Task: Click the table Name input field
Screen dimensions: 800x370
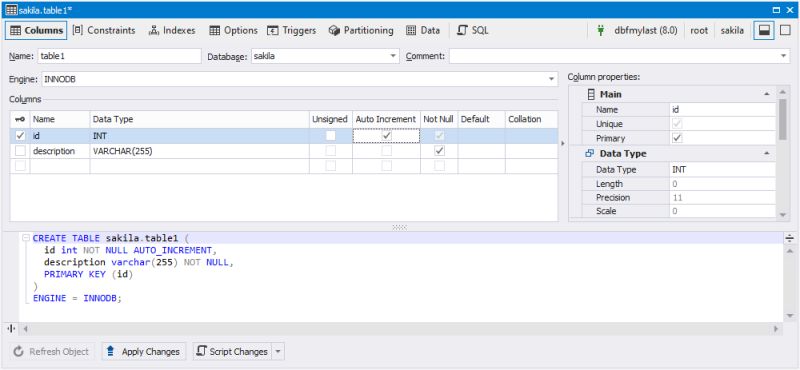Action: click(119, 56)
